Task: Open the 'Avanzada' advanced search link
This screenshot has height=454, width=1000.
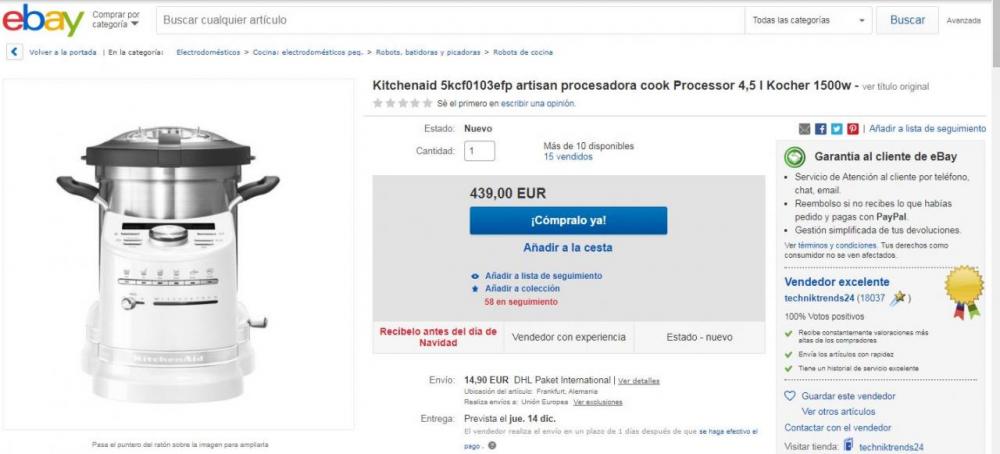Action: click(x=963, y=21)
